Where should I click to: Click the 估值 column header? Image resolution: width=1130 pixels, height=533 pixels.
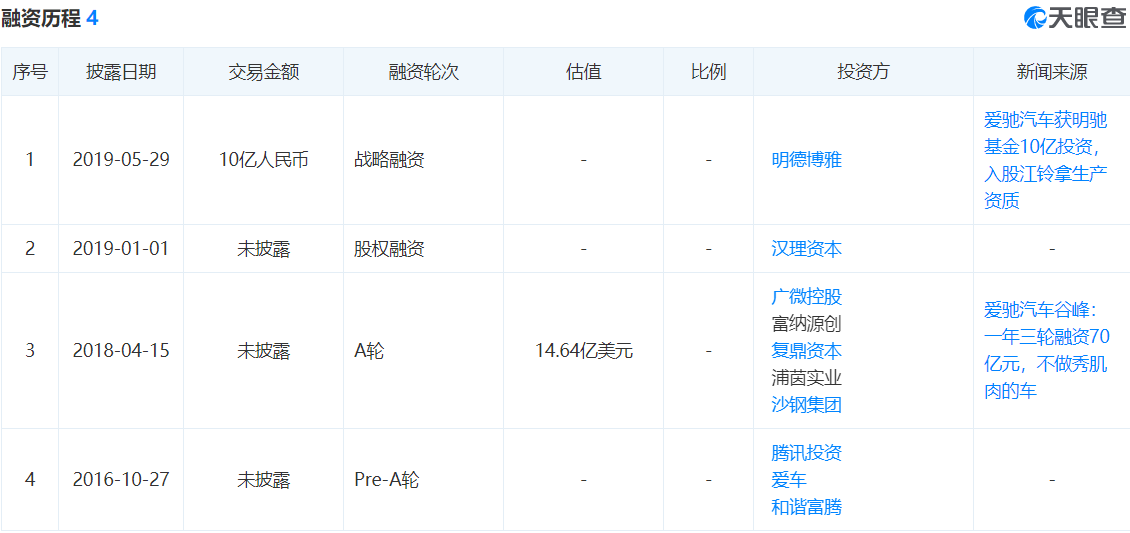click(x=584, y=72)
